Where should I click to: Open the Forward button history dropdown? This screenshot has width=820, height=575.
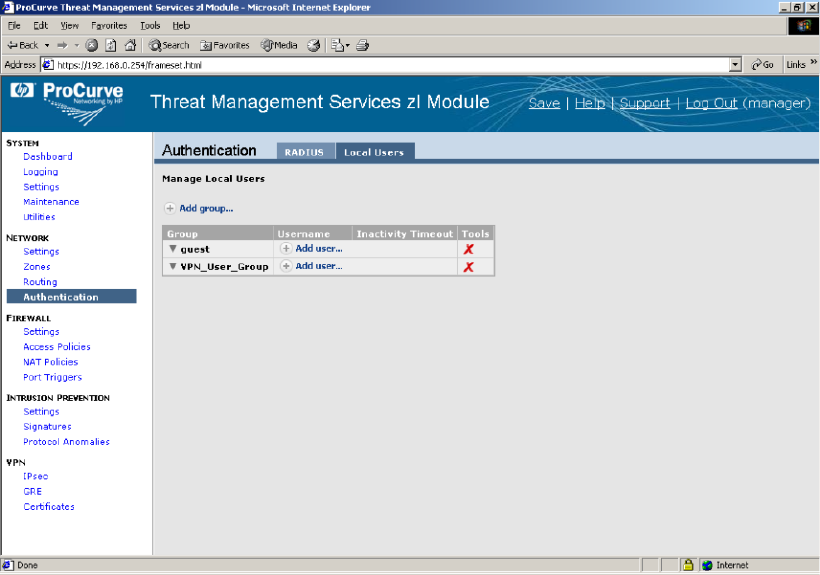[x=76, y=45]
